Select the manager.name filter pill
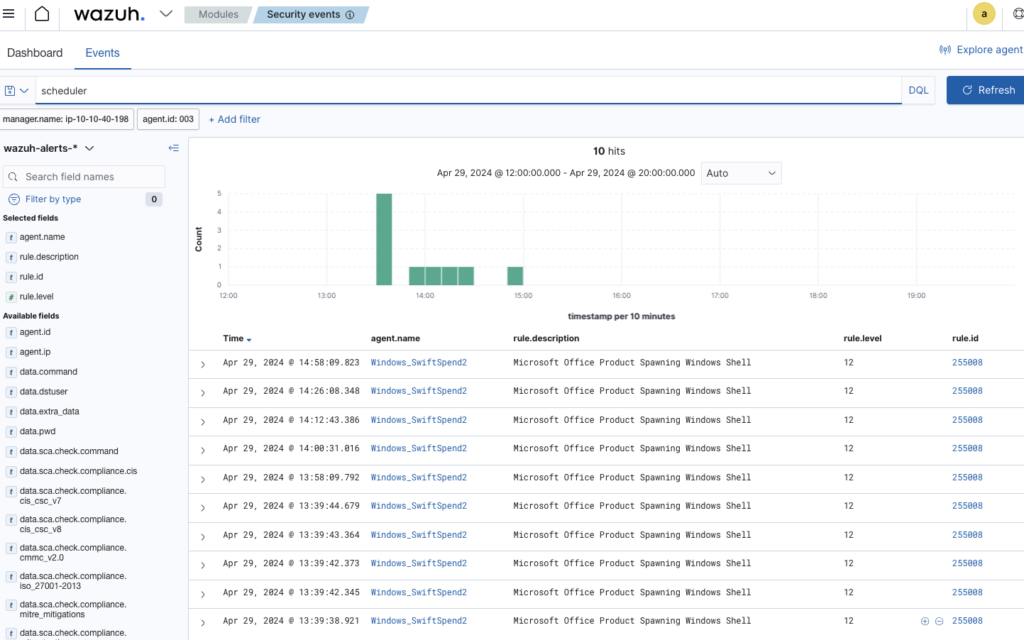 pyautogui.click(x=66, y=120)
